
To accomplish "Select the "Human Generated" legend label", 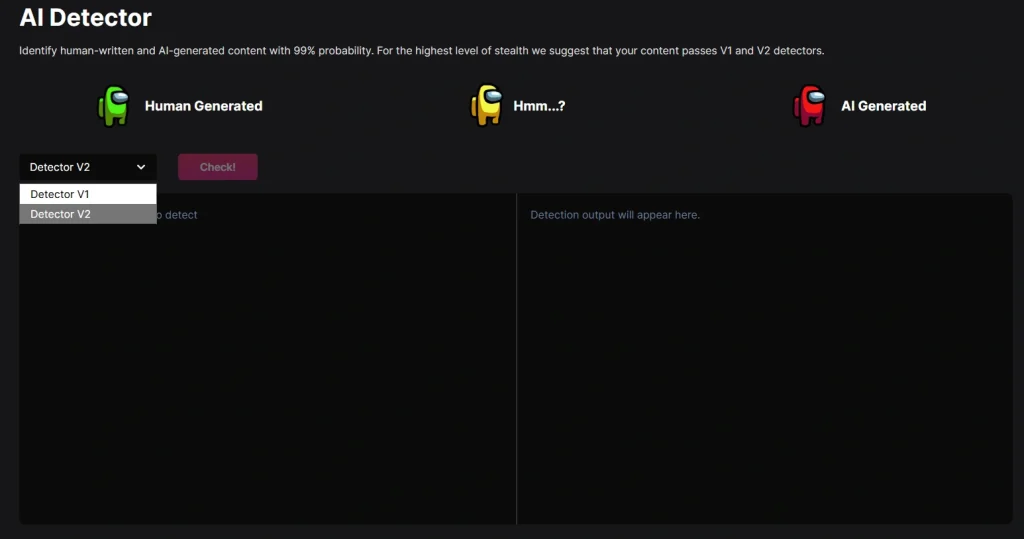I will (x=203, y=106).
